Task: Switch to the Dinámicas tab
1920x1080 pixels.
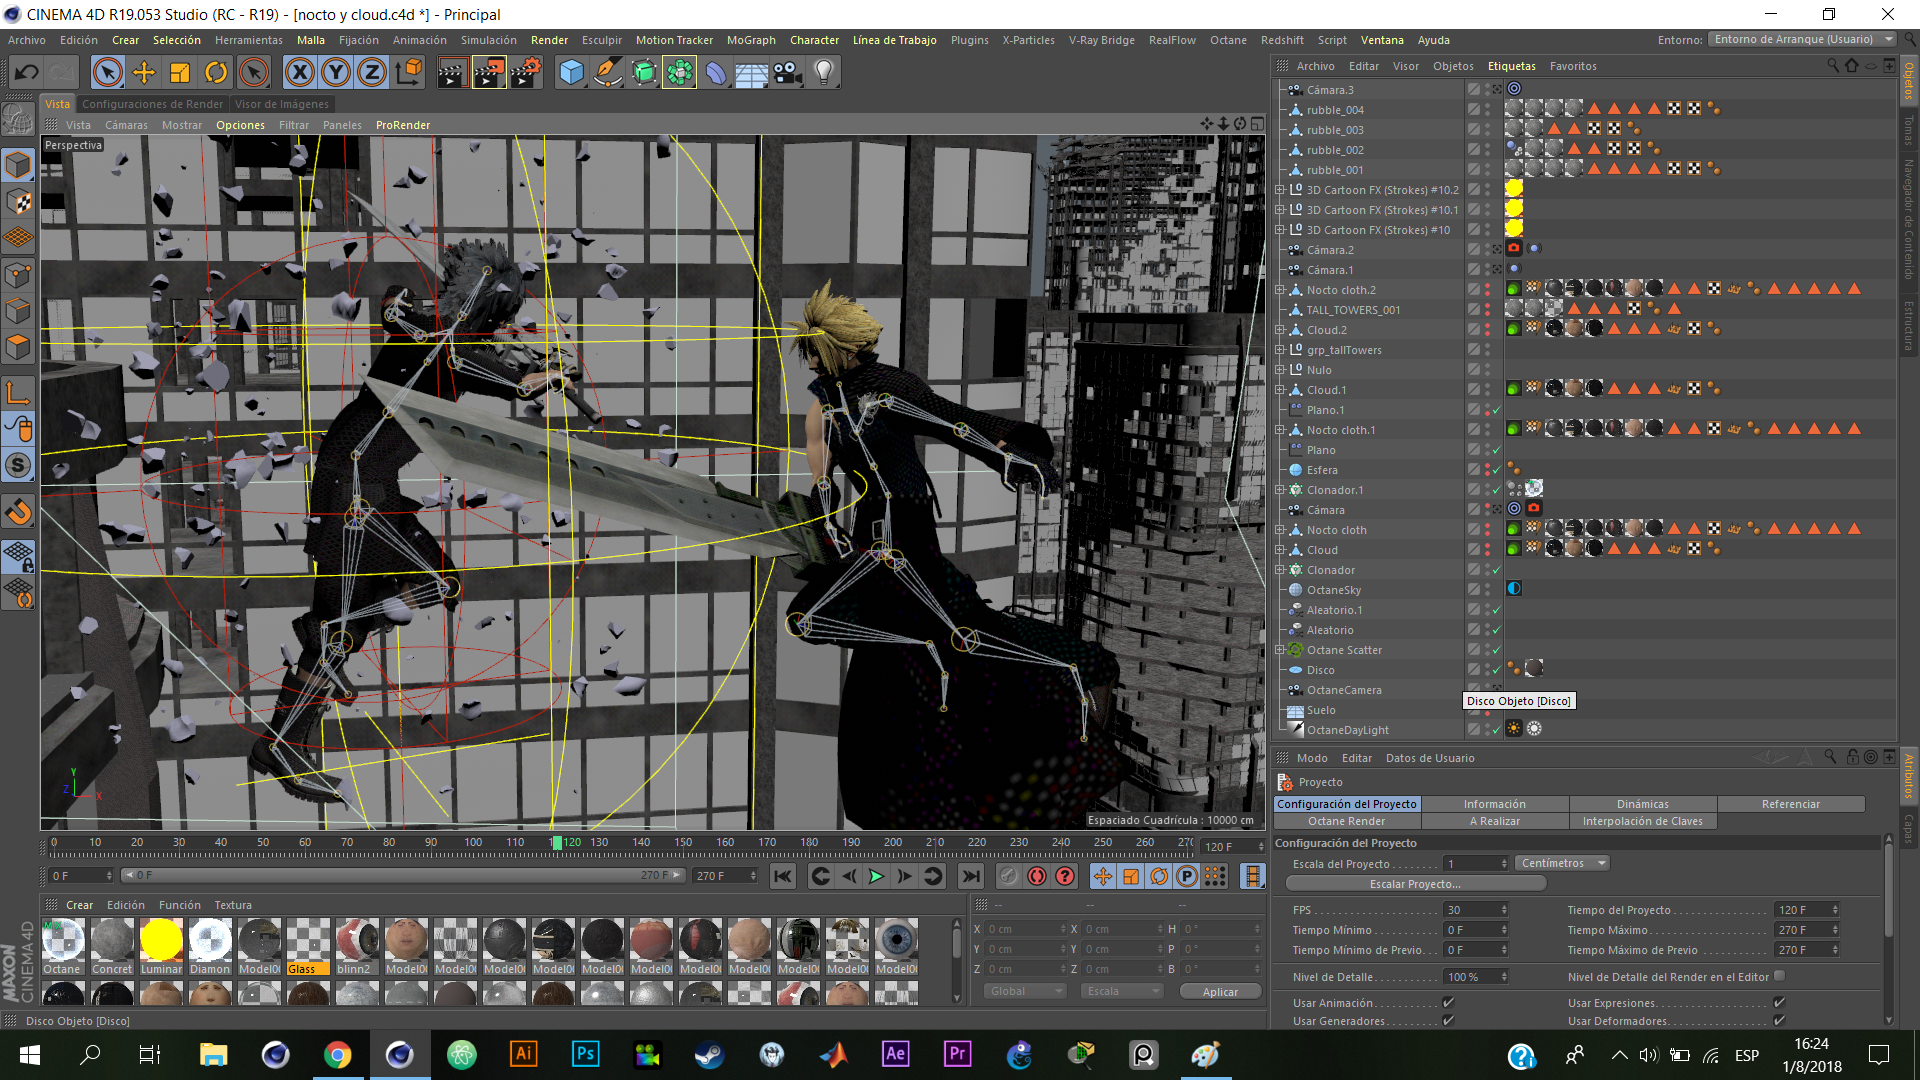Action: (1642, 804)
